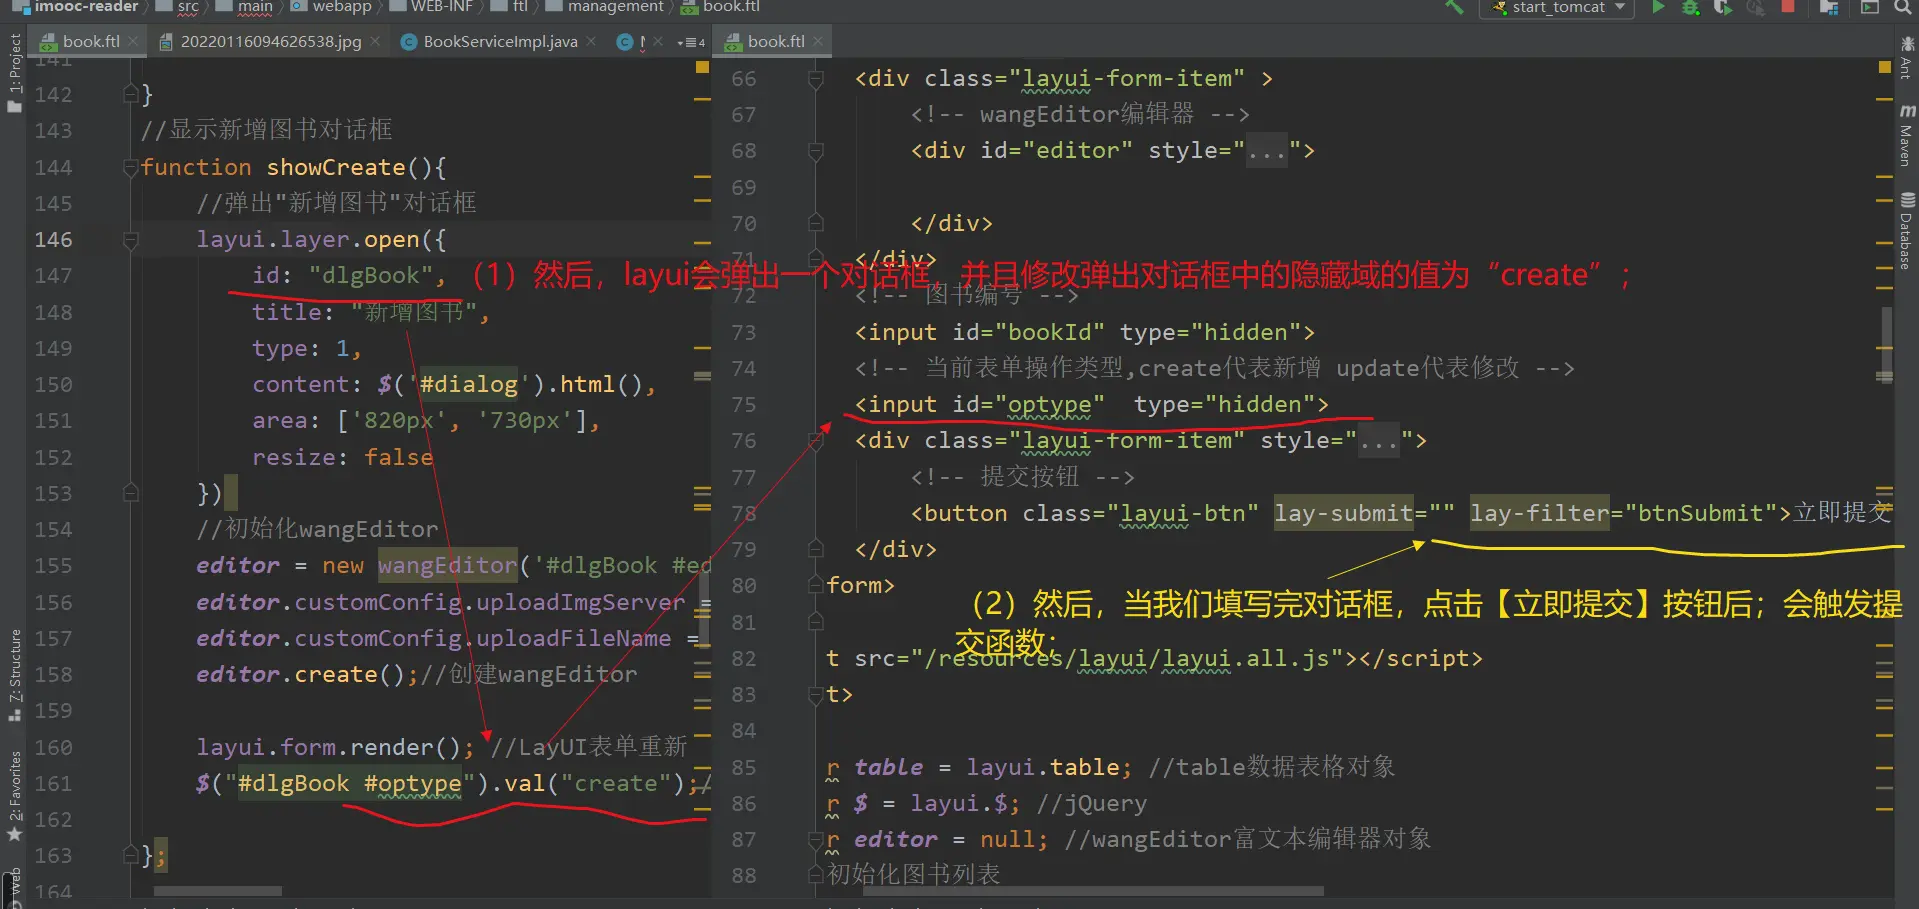
Task: Open the Maven tool window
Action: [x=1906, y=135]
